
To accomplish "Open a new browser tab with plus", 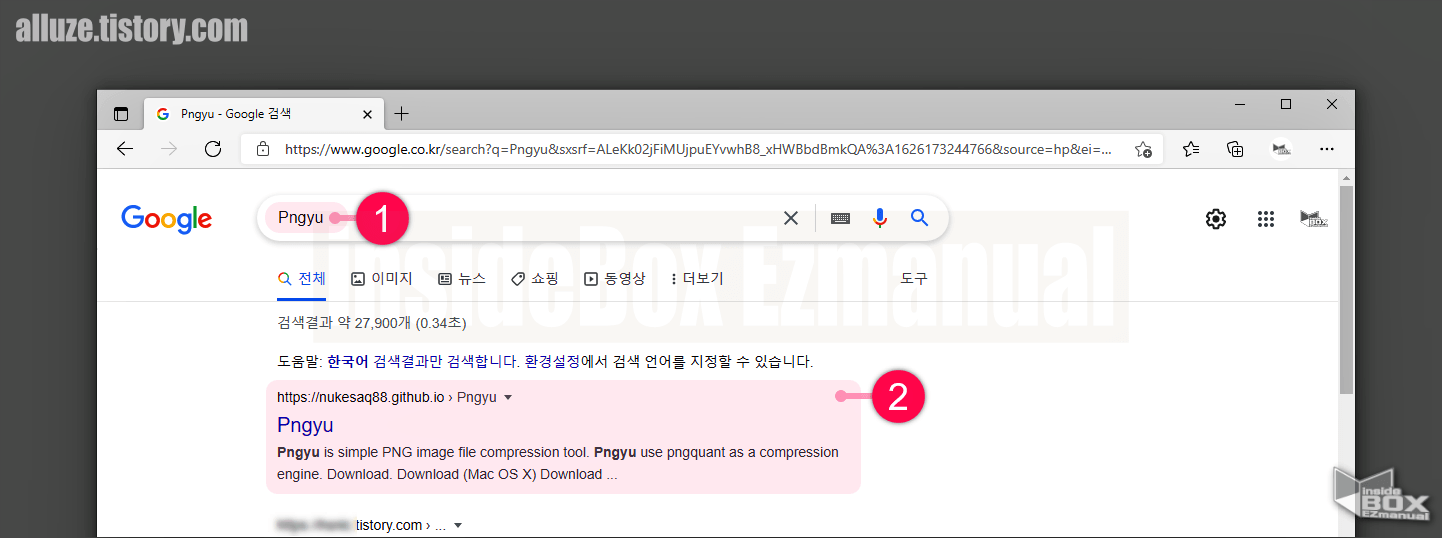I will point(402,114).
